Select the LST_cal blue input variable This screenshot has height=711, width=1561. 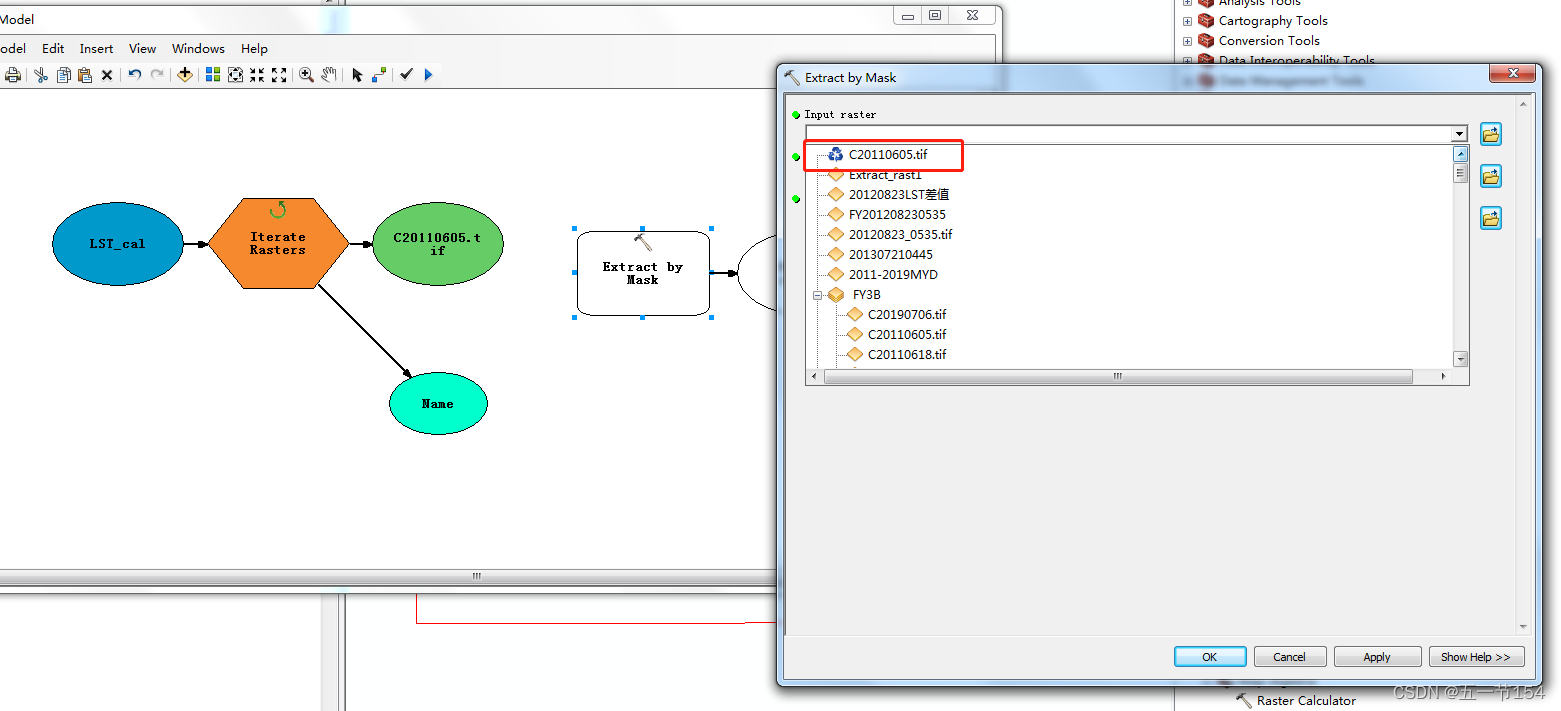coord(118,244)
